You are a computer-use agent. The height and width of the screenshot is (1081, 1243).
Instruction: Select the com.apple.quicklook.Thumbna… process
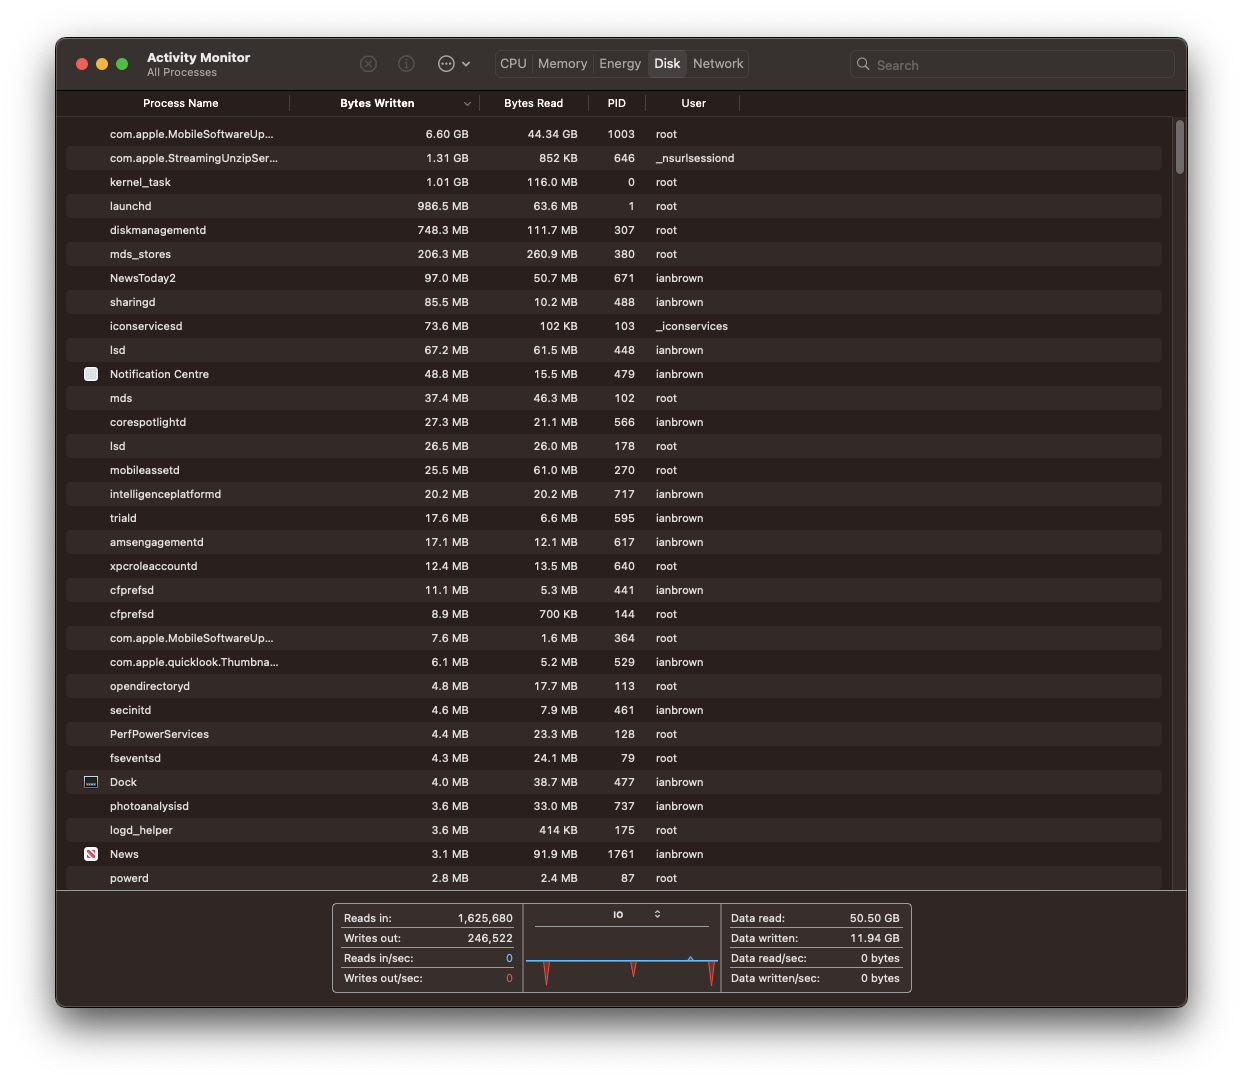pyautogui.click(x=614, y=662)
